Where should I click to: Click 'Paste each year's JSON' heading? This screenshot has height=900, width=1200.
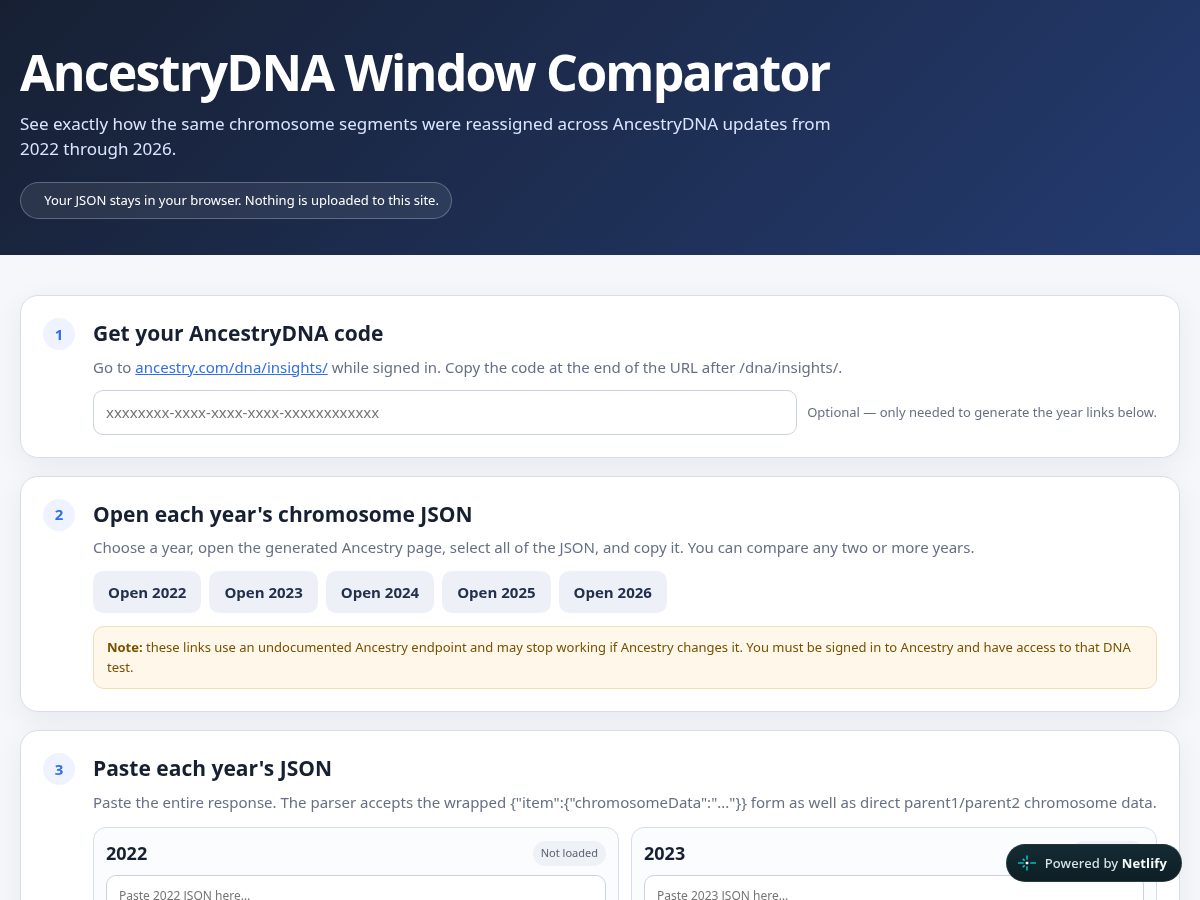point(212,768)
